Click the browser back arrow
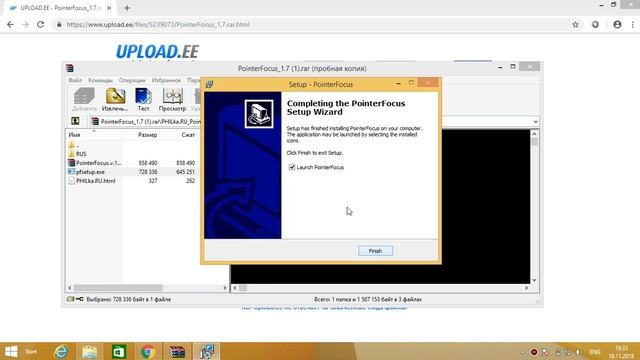 (11, 24)
